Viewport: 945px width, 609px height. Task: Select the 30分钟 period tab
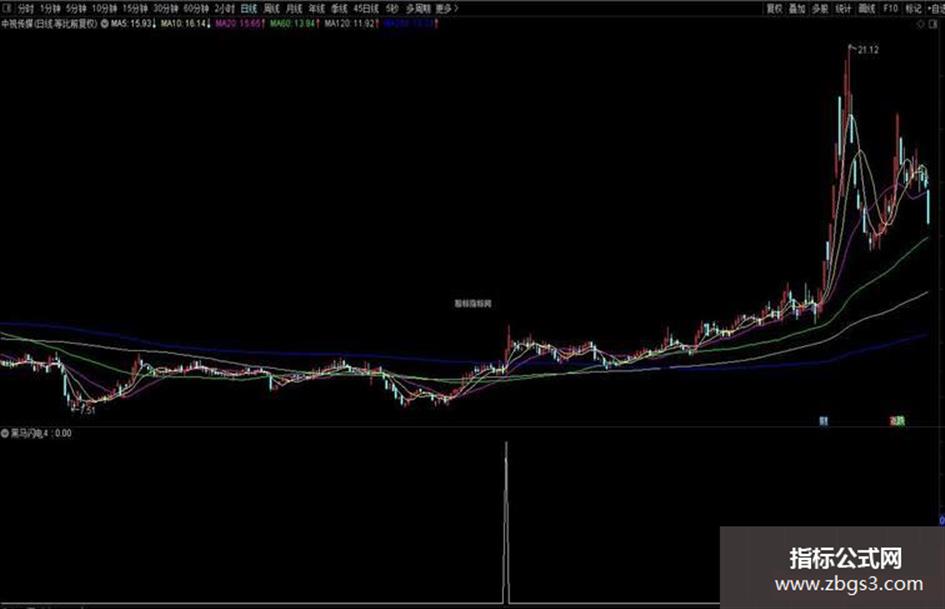(x=166, y=8)
